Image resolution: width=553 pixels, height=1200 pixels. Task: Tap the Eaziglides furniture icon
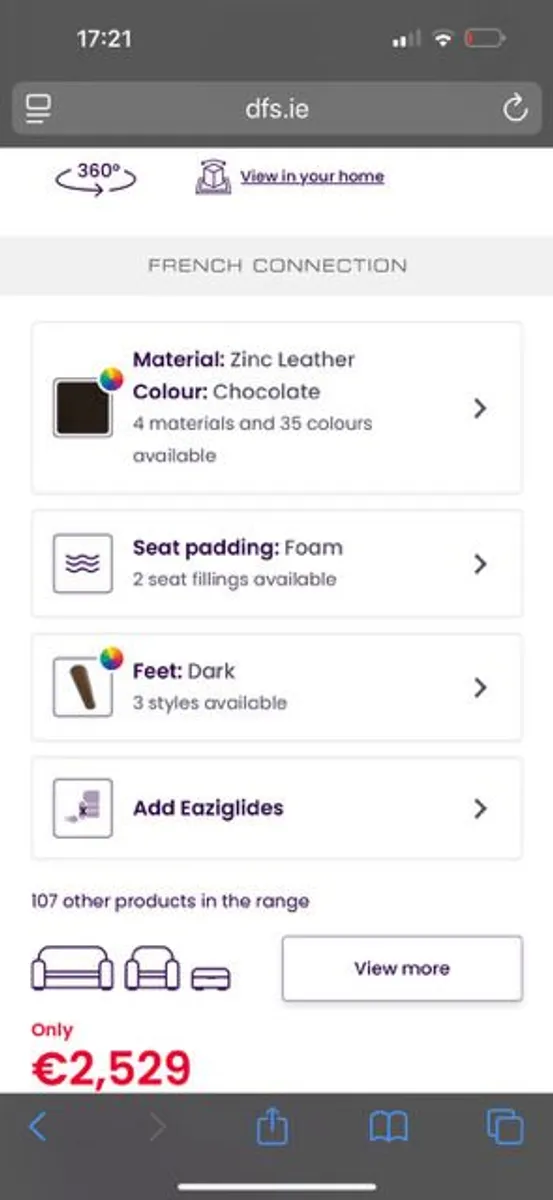click(x=83, y=808)
